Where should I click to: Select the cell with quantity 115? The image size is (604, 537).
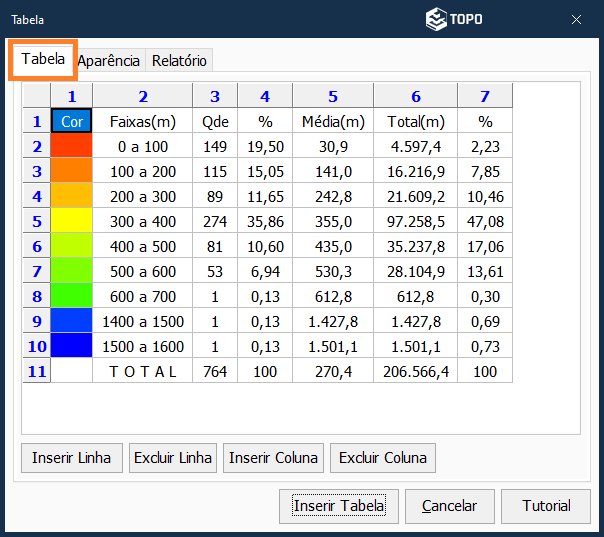coord(215,170)
